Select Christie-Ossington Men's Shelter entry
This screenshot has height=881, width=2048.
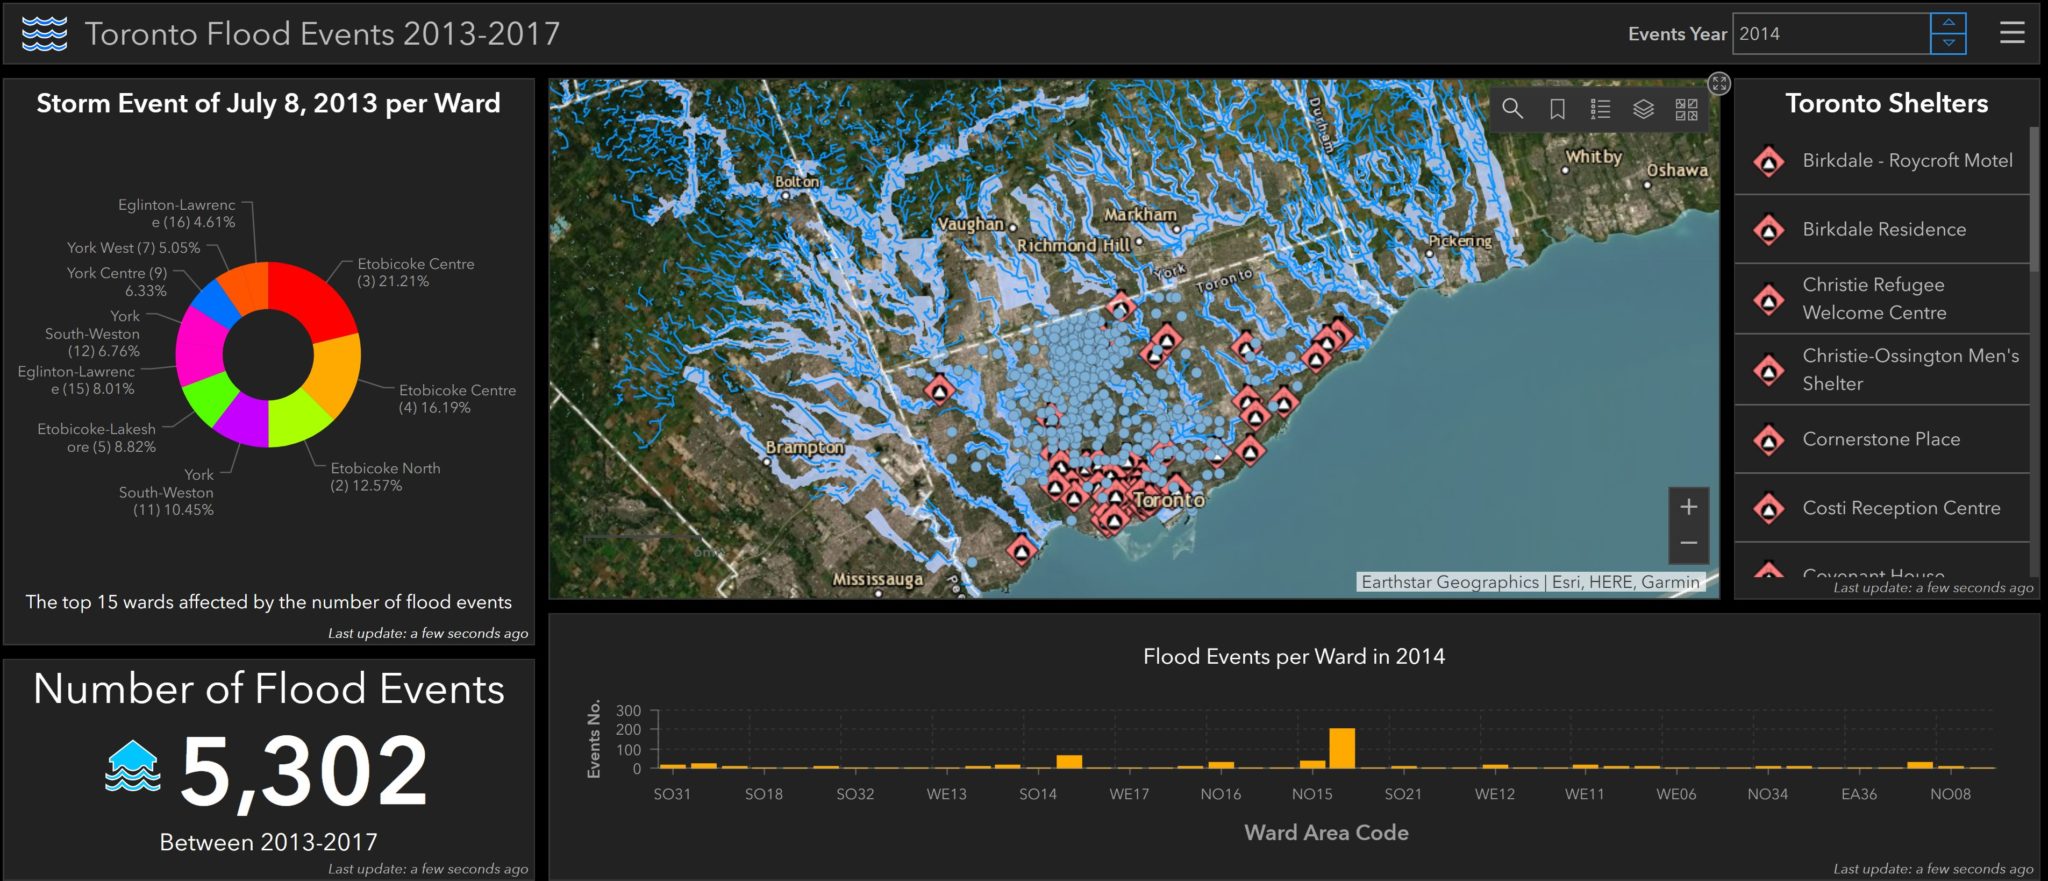(x=1882, y=369)
